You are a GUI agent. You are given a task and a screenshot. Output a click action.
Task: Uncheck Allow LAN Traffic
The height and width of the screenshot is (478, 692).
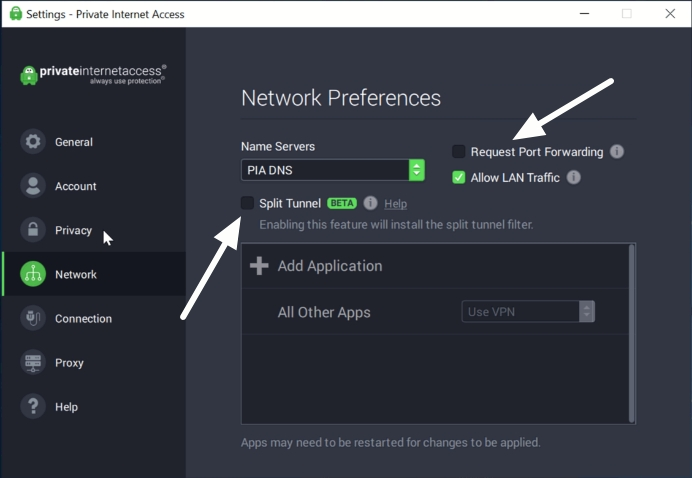pyautogui.click(x=459, y=177)
